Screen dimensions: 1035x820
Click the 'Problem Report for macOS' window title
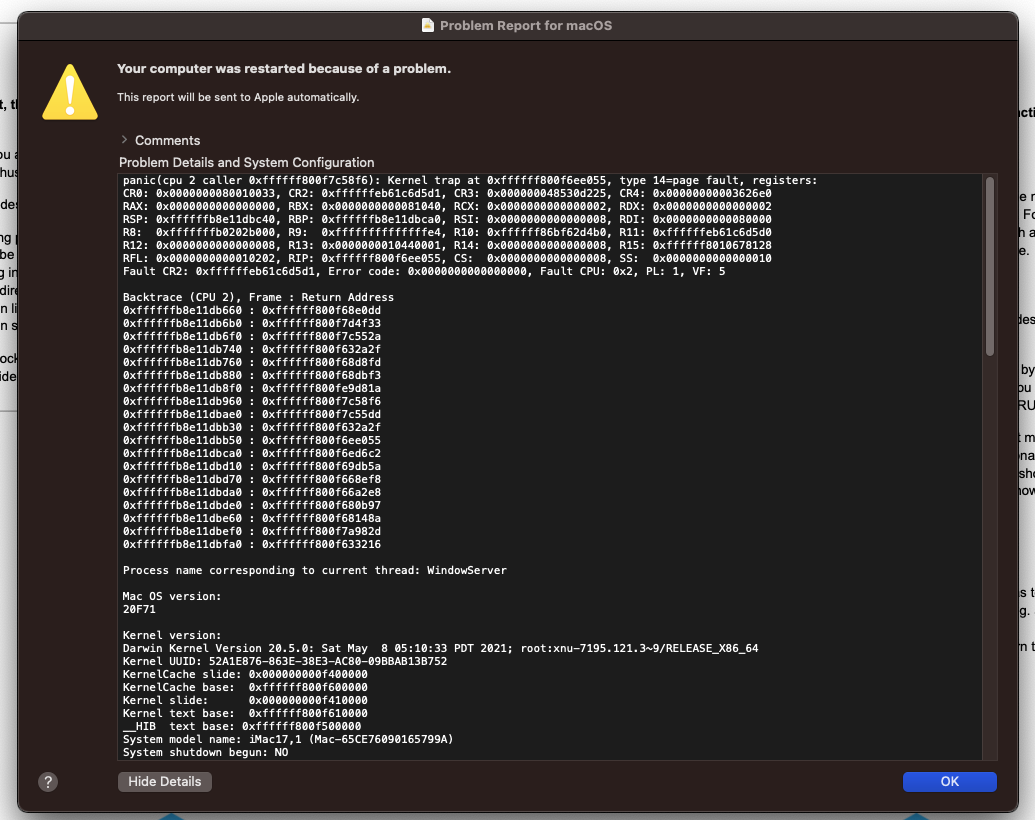(526, 26)
